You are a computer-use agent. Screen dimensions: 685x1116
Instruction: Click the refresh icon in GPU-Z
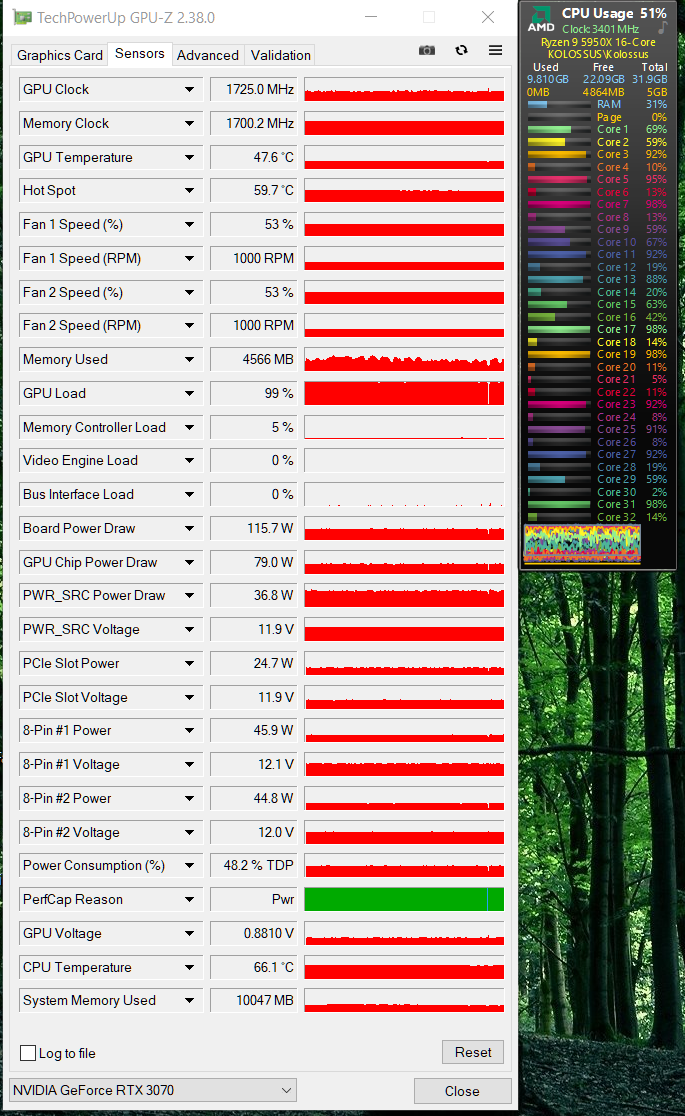[461, 50]
